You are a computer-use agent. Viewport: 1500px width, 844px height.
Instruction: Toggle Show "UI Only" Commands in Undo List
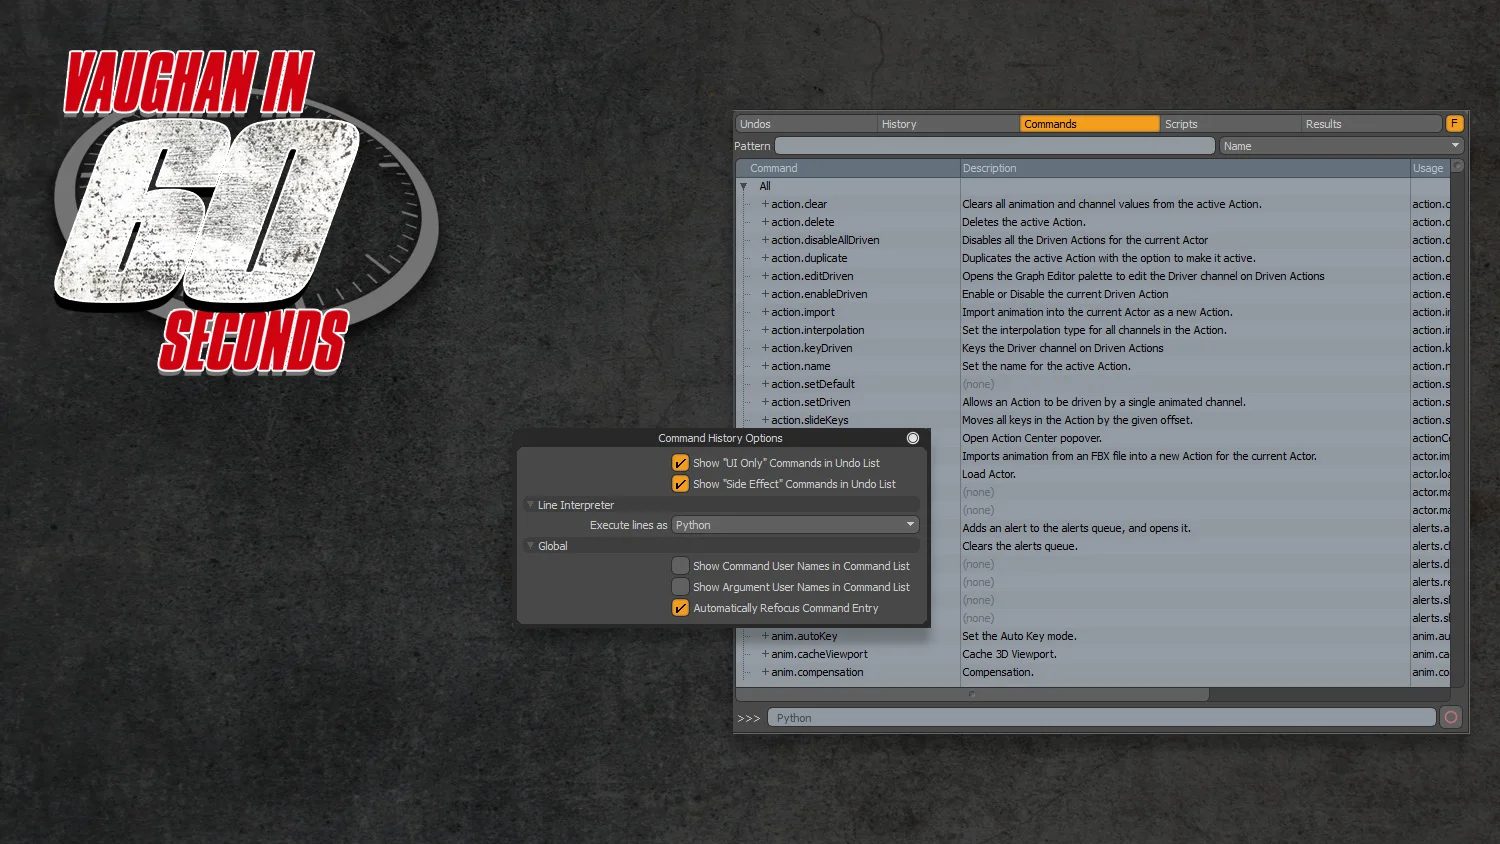[680, 463]
